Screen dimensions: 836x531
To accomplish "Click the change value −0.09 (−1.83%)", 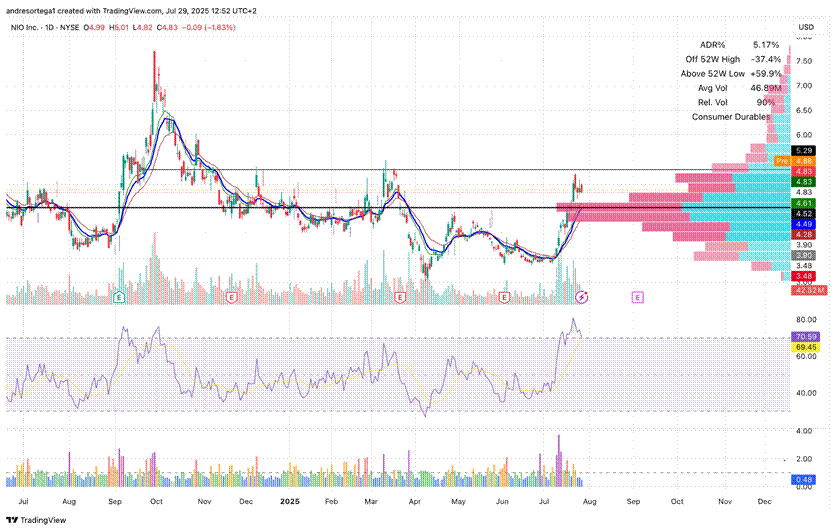I will click(208, 27).
